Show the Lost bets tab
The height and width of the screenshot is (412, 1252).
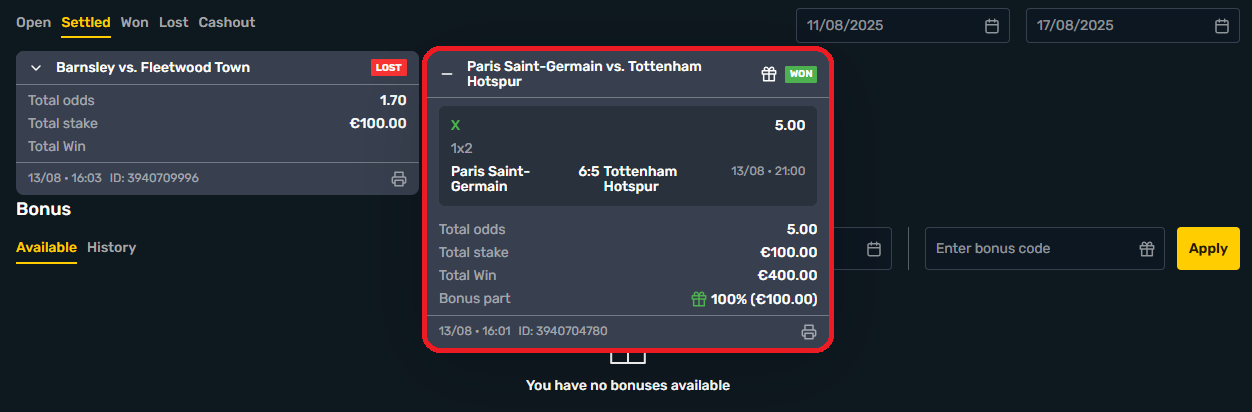click(174, 22)
